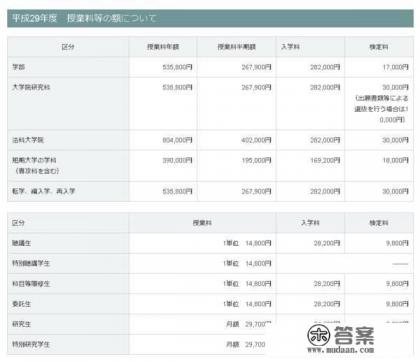Click 月額 29,700 in the 特別研究学生 row
Viewport: 420px width, 362px height.
tap(246, 344)
